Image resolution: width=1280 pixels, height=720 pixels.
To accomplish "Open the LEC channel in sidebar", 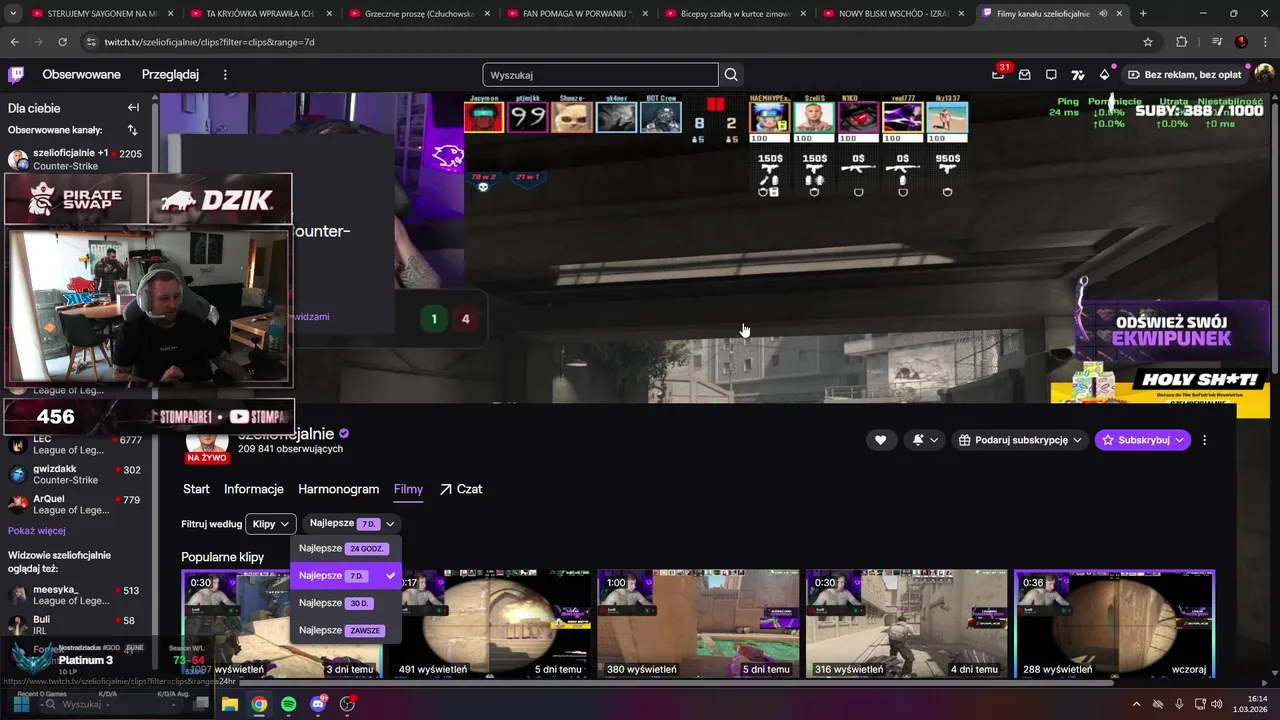I will (x=75, y=445).
